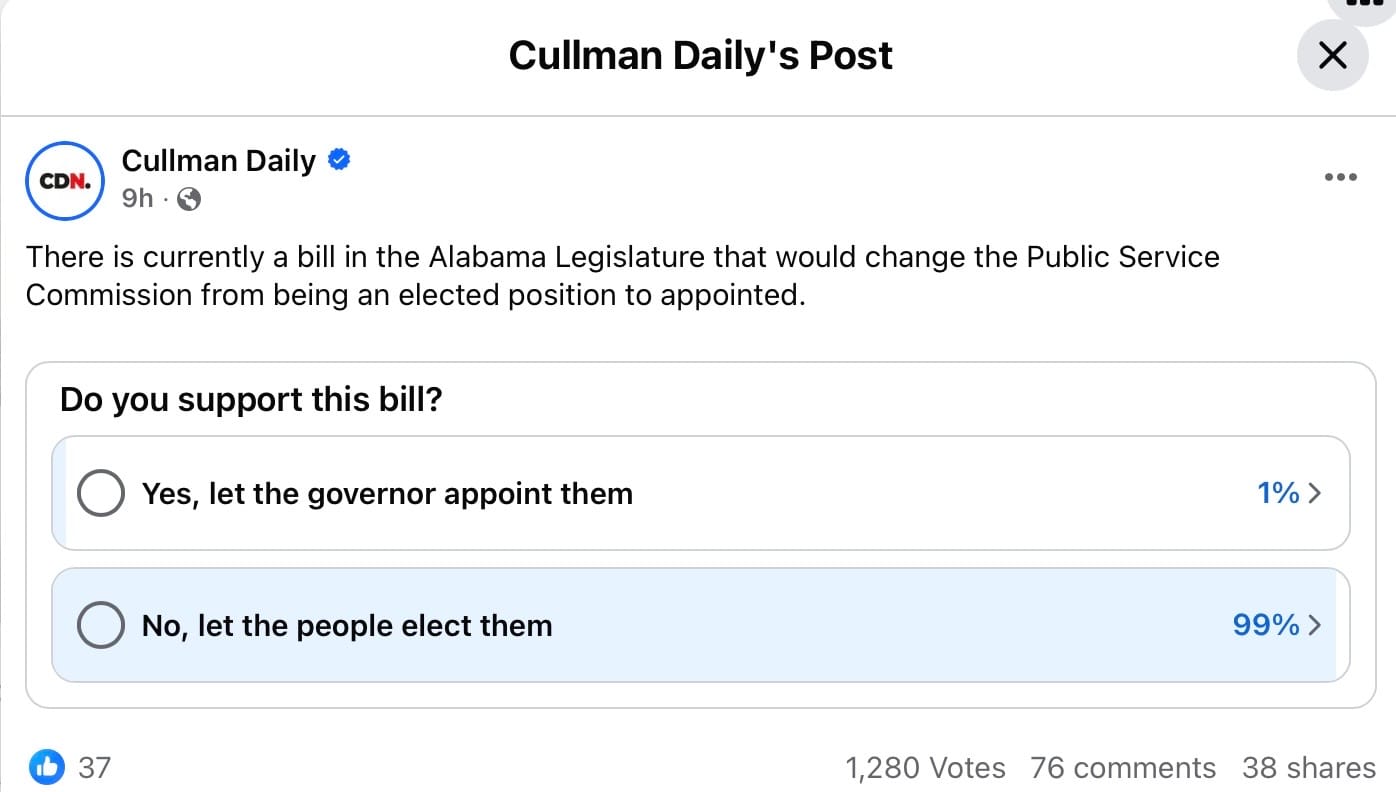This screenshot has width=1396, height=792.
Task: View the 38 shares list
Action: [1308, 767]
